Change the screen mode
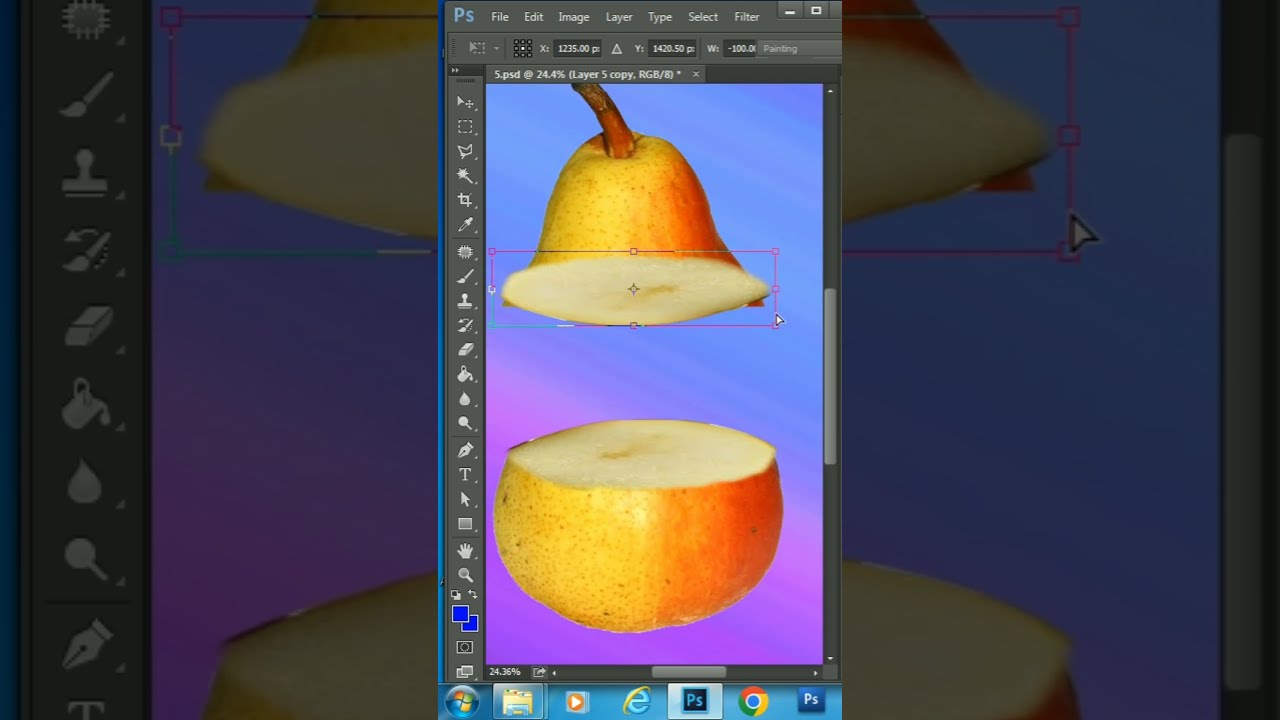 point(465,672)
